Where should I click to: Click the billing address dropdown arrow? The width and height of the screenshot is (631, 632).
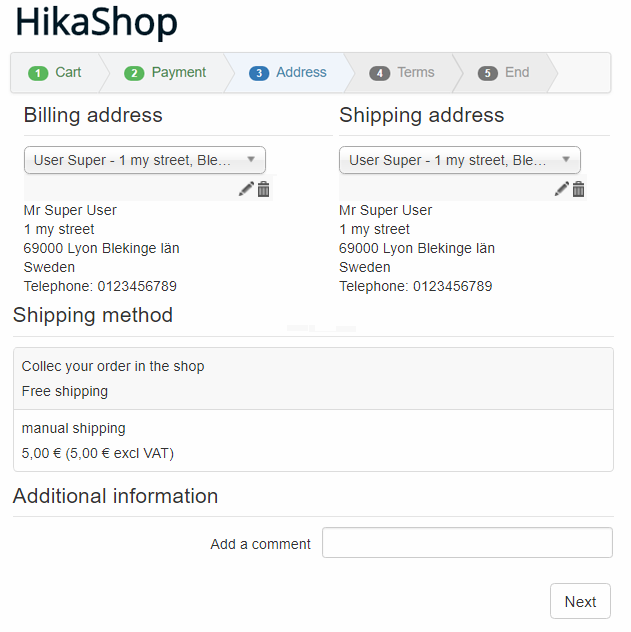[x=251, y=160]
